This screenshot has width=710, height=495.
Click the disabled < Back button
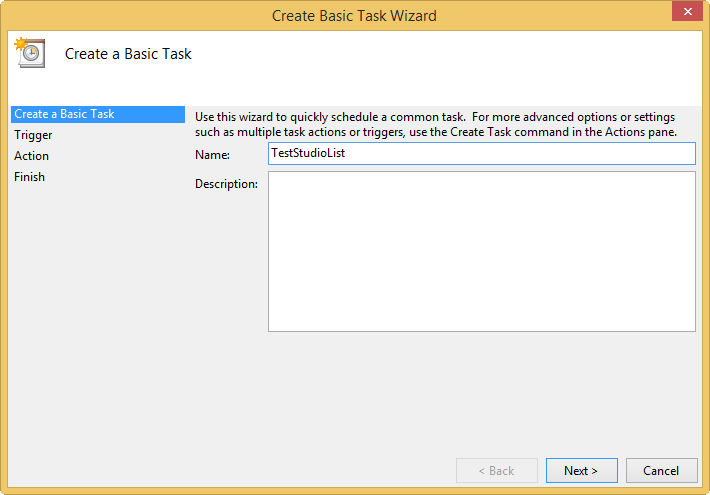(x=497, y=471)
